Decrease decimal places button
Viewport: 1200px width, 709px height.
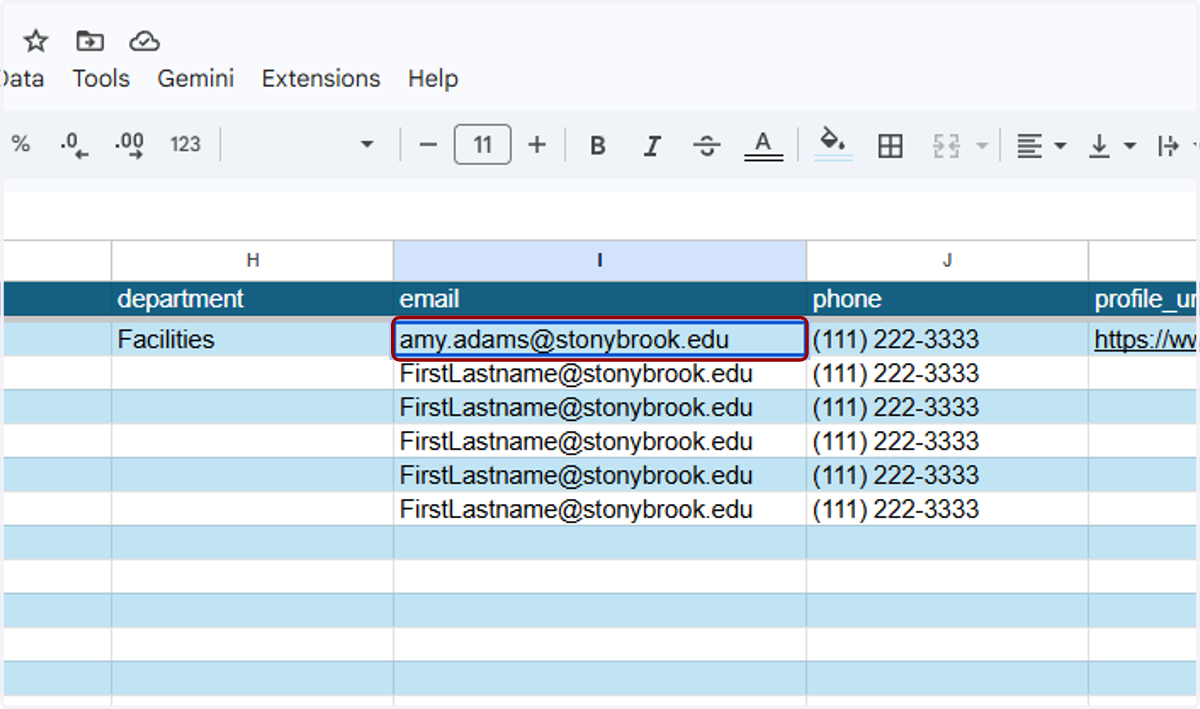coord(74,145)
